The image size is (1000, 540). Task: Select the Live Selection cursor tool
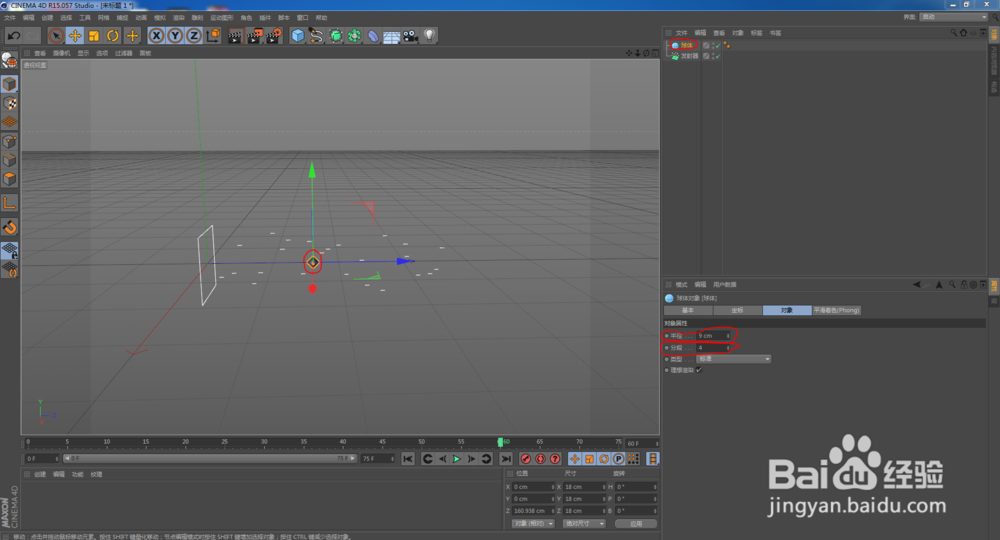coord(55,36)
